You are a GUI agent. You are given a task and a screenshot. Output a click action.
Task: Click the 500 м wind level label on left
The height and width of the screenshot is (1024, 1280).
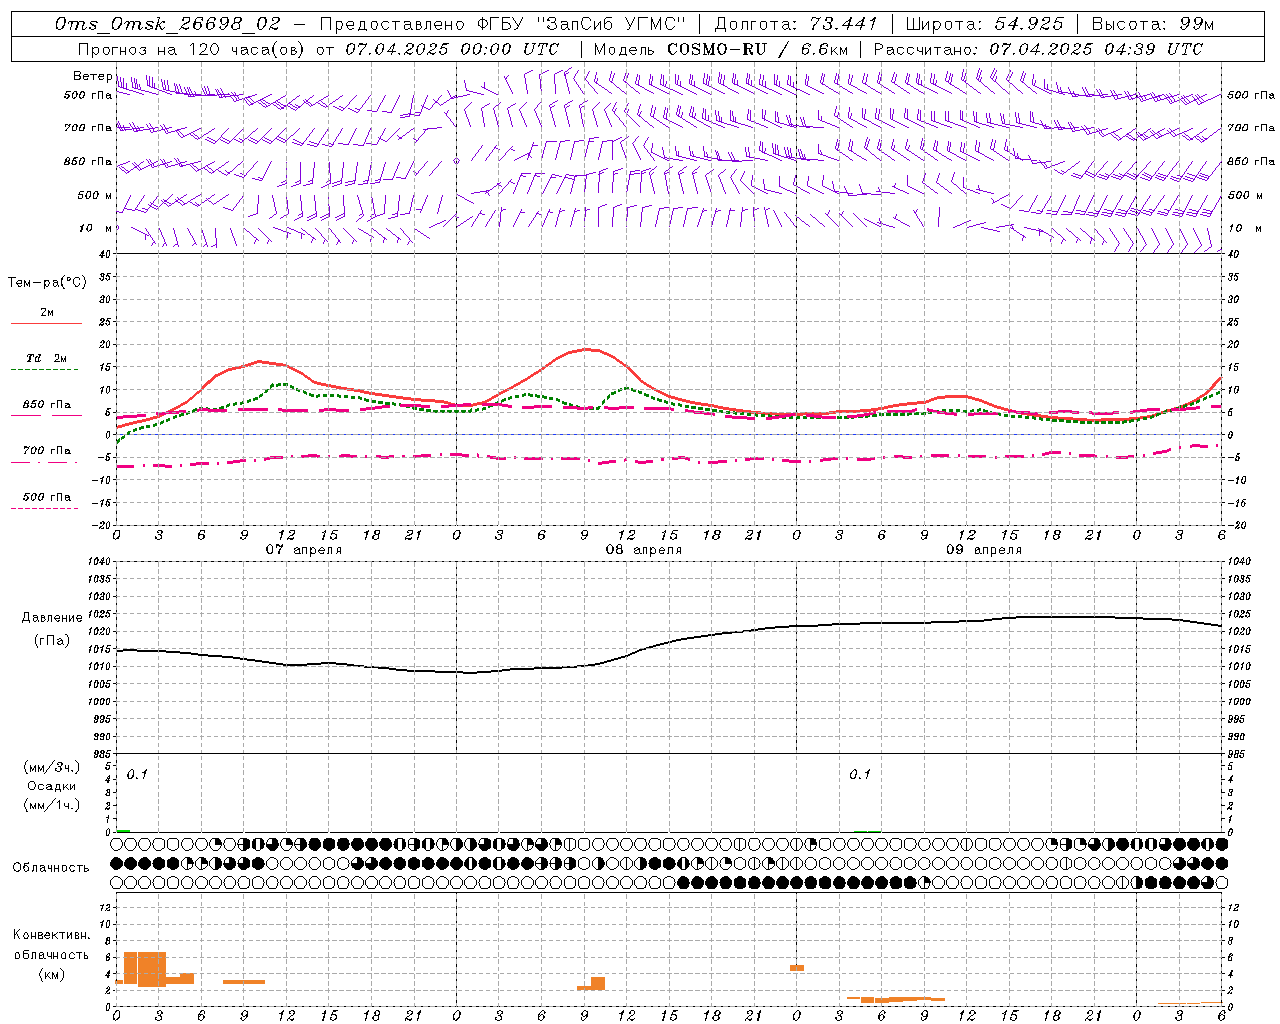click(95, 195)
